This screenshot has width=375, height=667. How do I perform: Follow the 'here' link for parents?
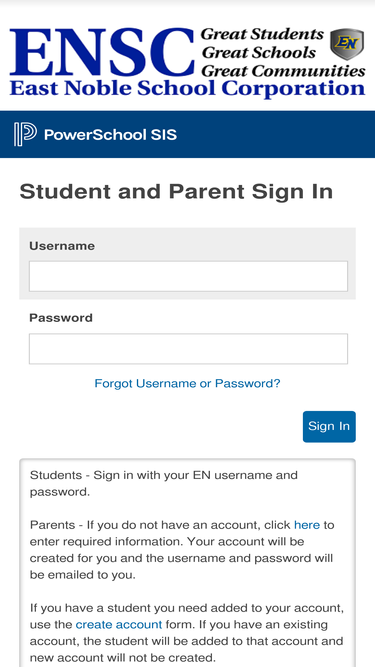pyautogui.click(x=307, y=525)
